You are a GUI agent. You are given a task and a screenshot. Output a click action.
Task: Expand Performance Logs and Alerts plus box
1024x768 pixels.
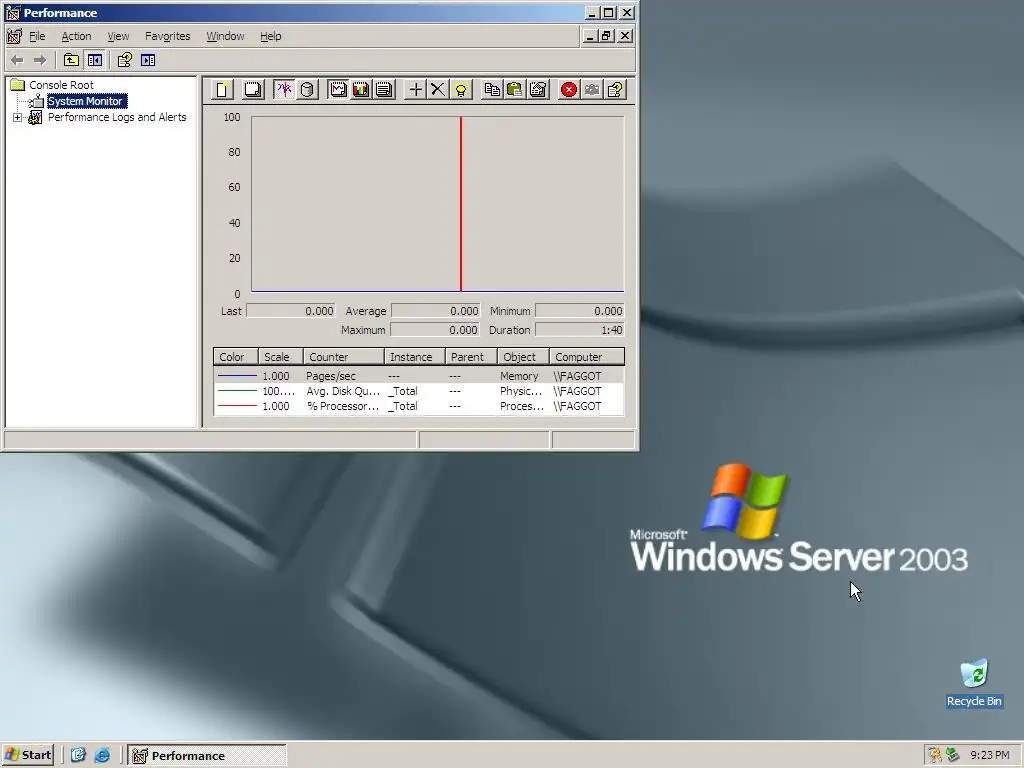18,117
